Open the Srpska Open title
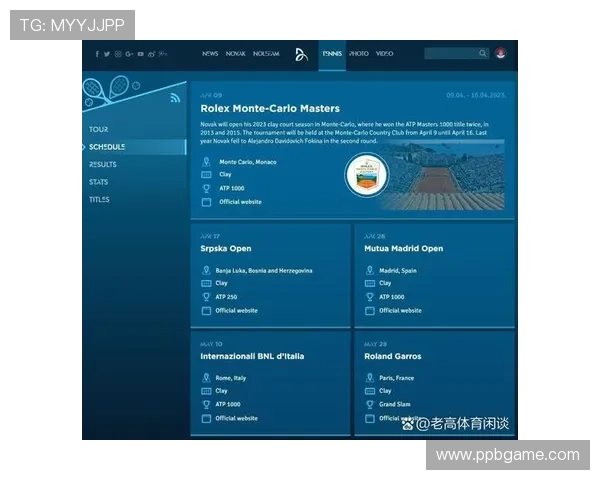This screenshot has width=600, height=480. (226, 249)
